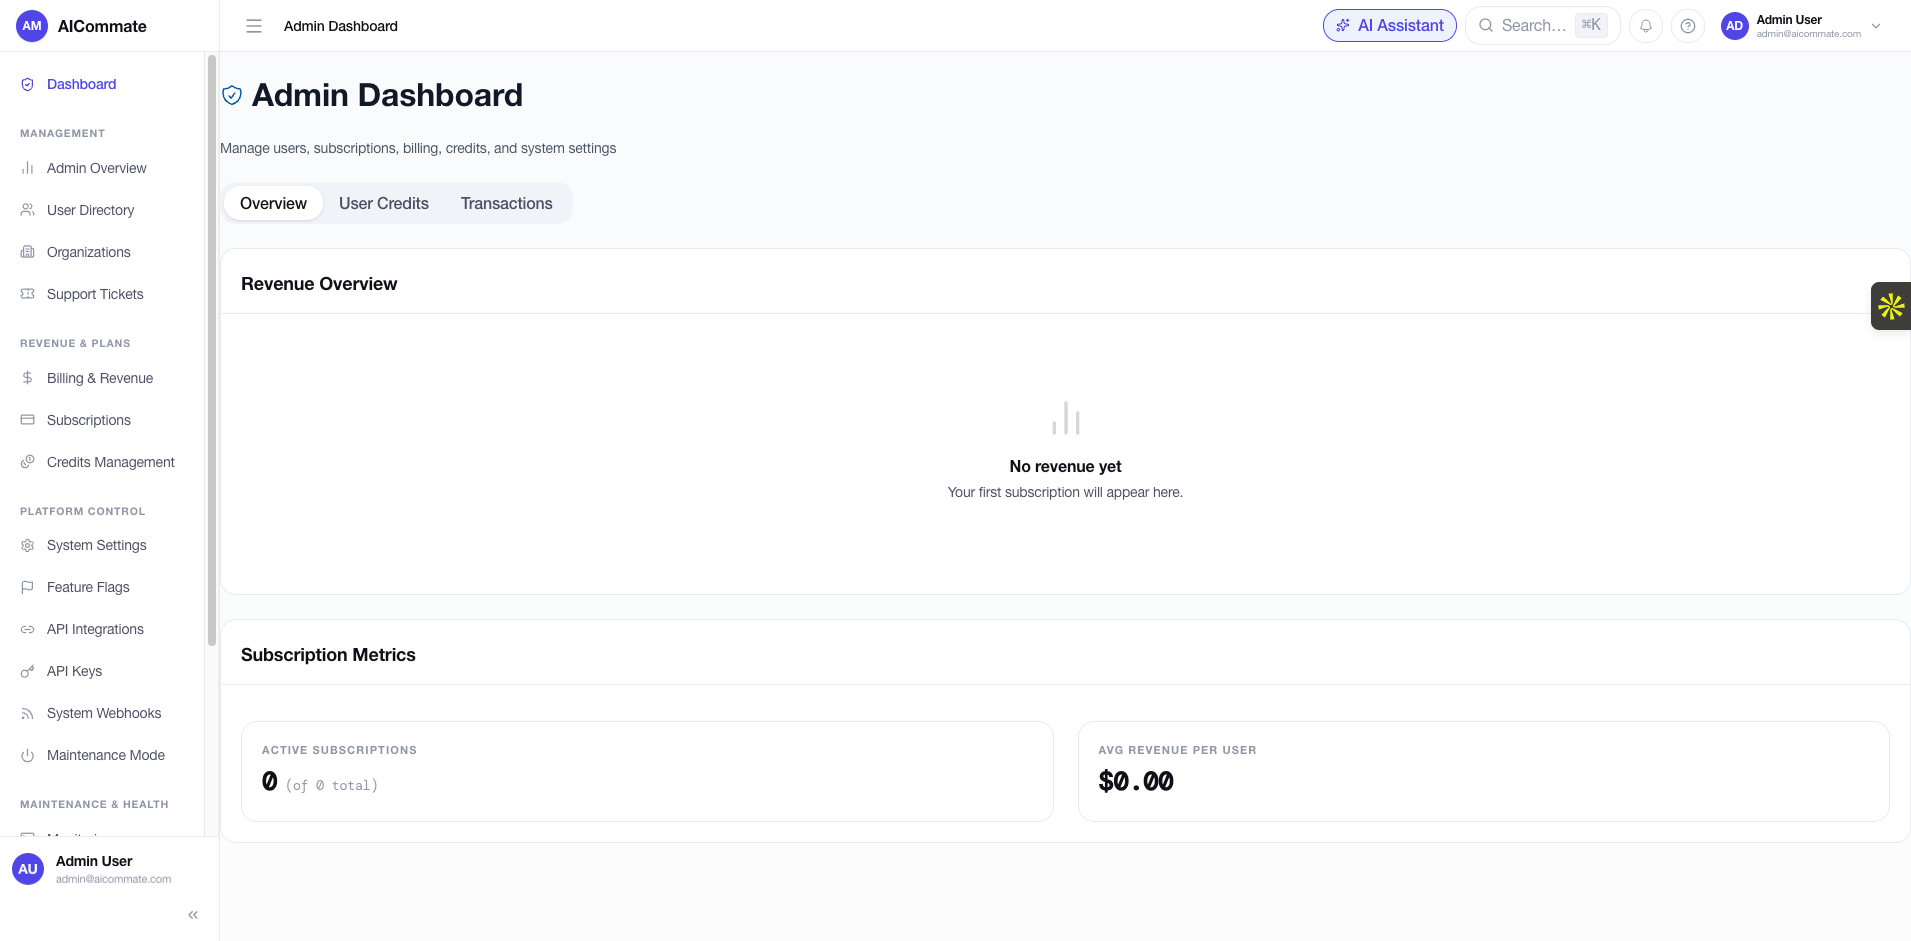Screen dimensions: 1911x941
Task: Click the 'No revenue yet' message
Action: click(1065, 466)
